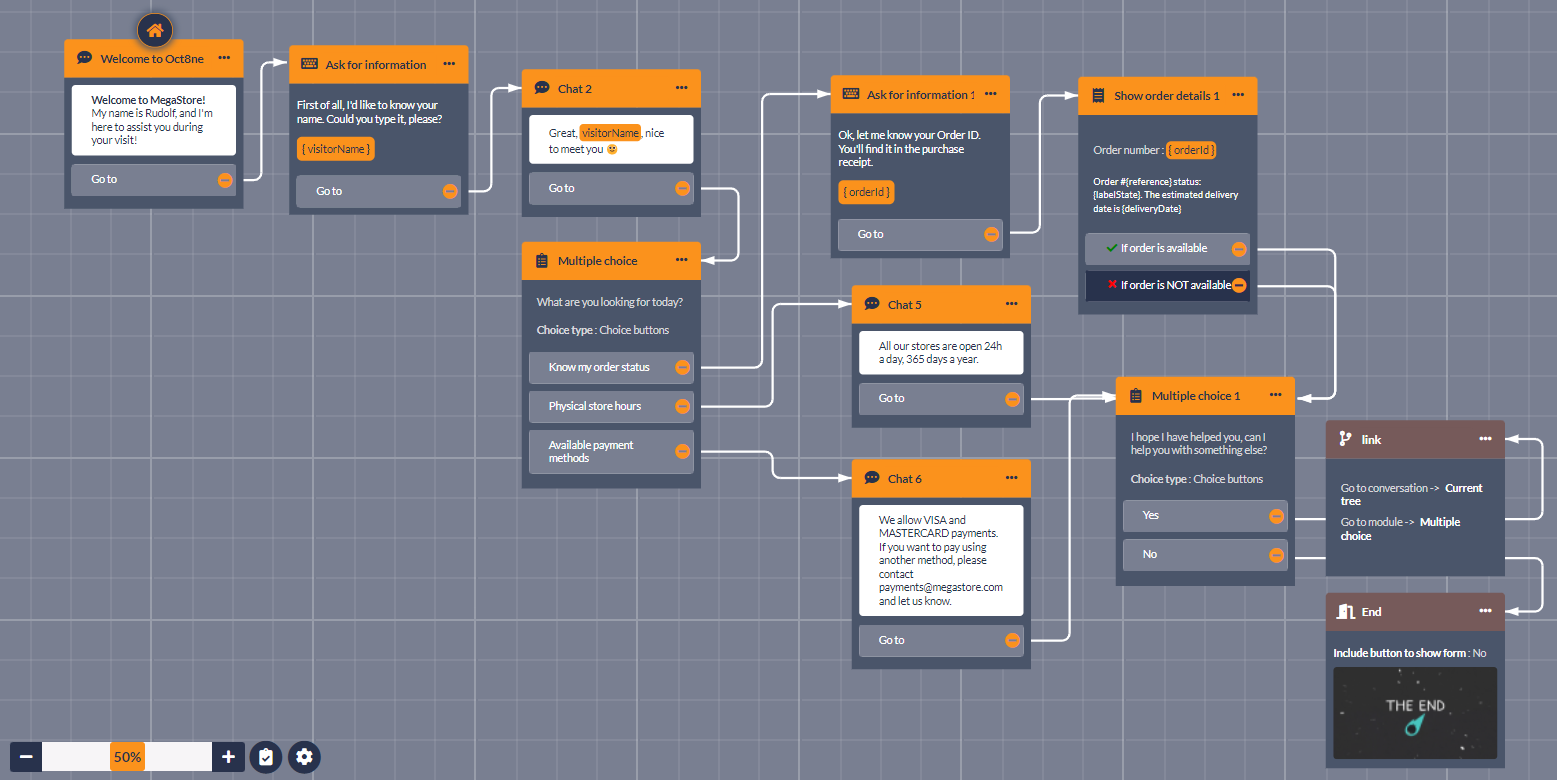Click the 'Yes' choice button
The width and height of the screenshot is (1557, 780).
[1195, 516]
